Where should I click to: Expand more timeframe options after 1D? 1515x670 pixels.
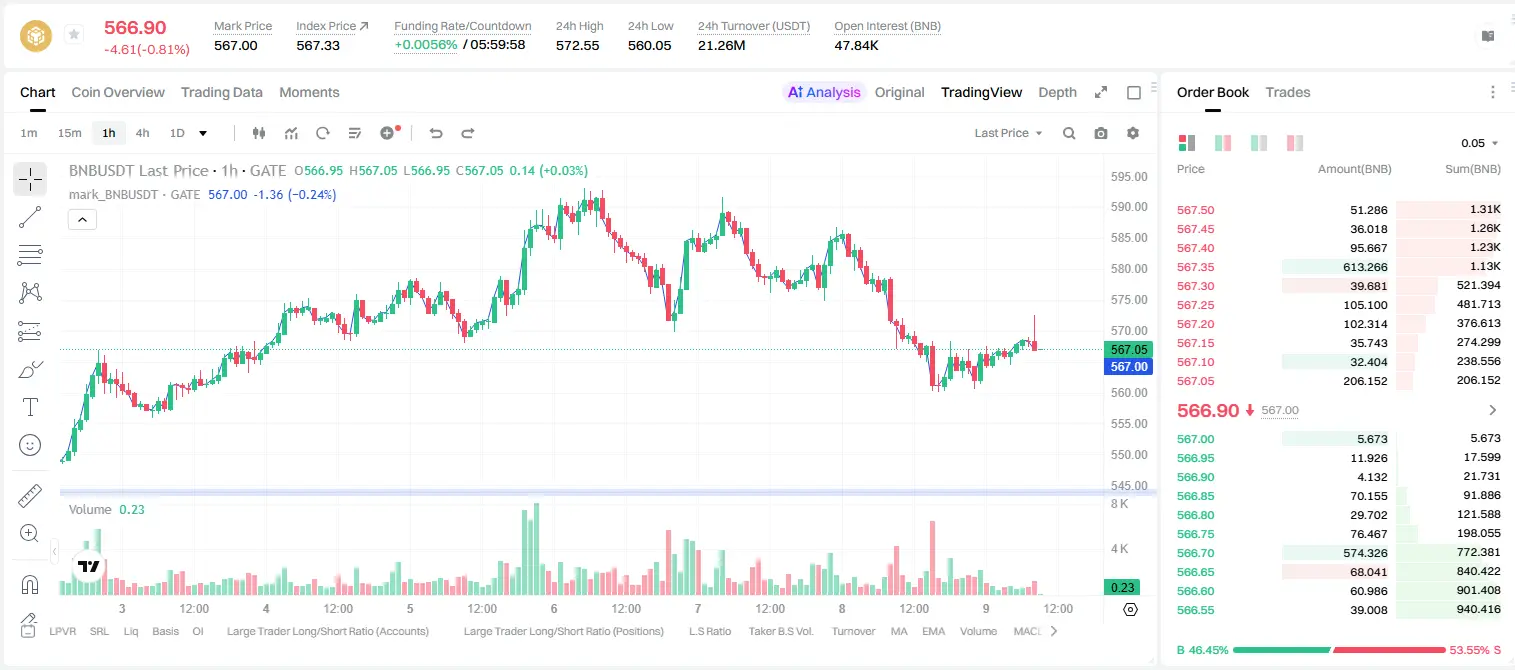coord(203,133)
